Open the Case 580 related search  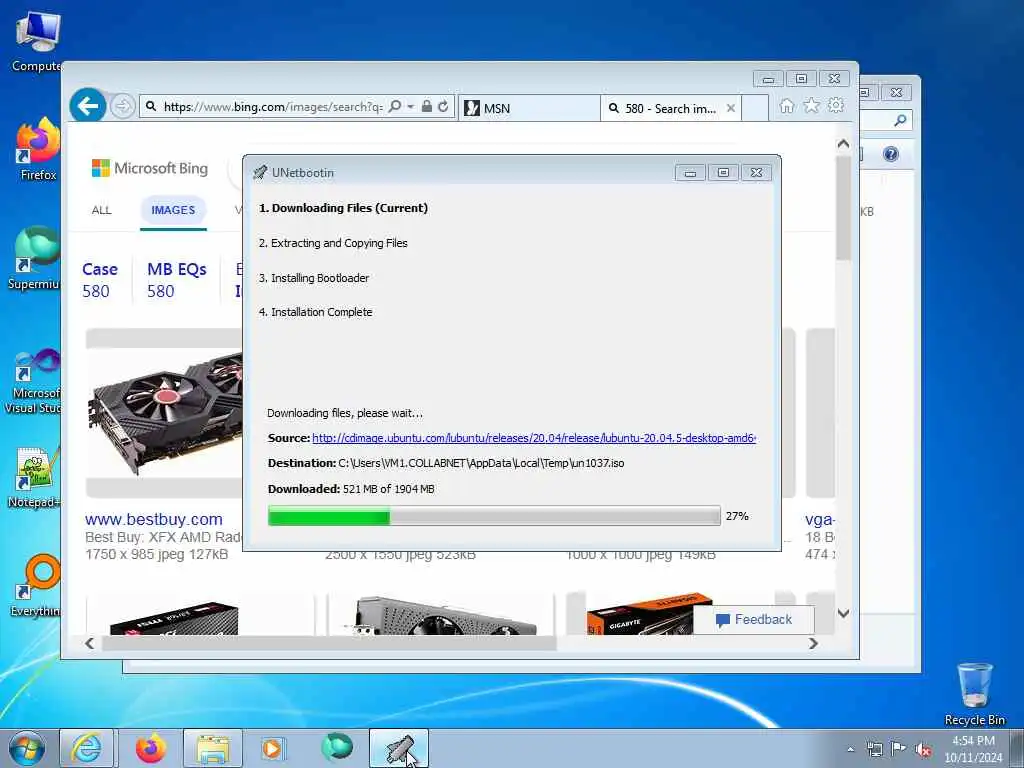pos(100,280)
